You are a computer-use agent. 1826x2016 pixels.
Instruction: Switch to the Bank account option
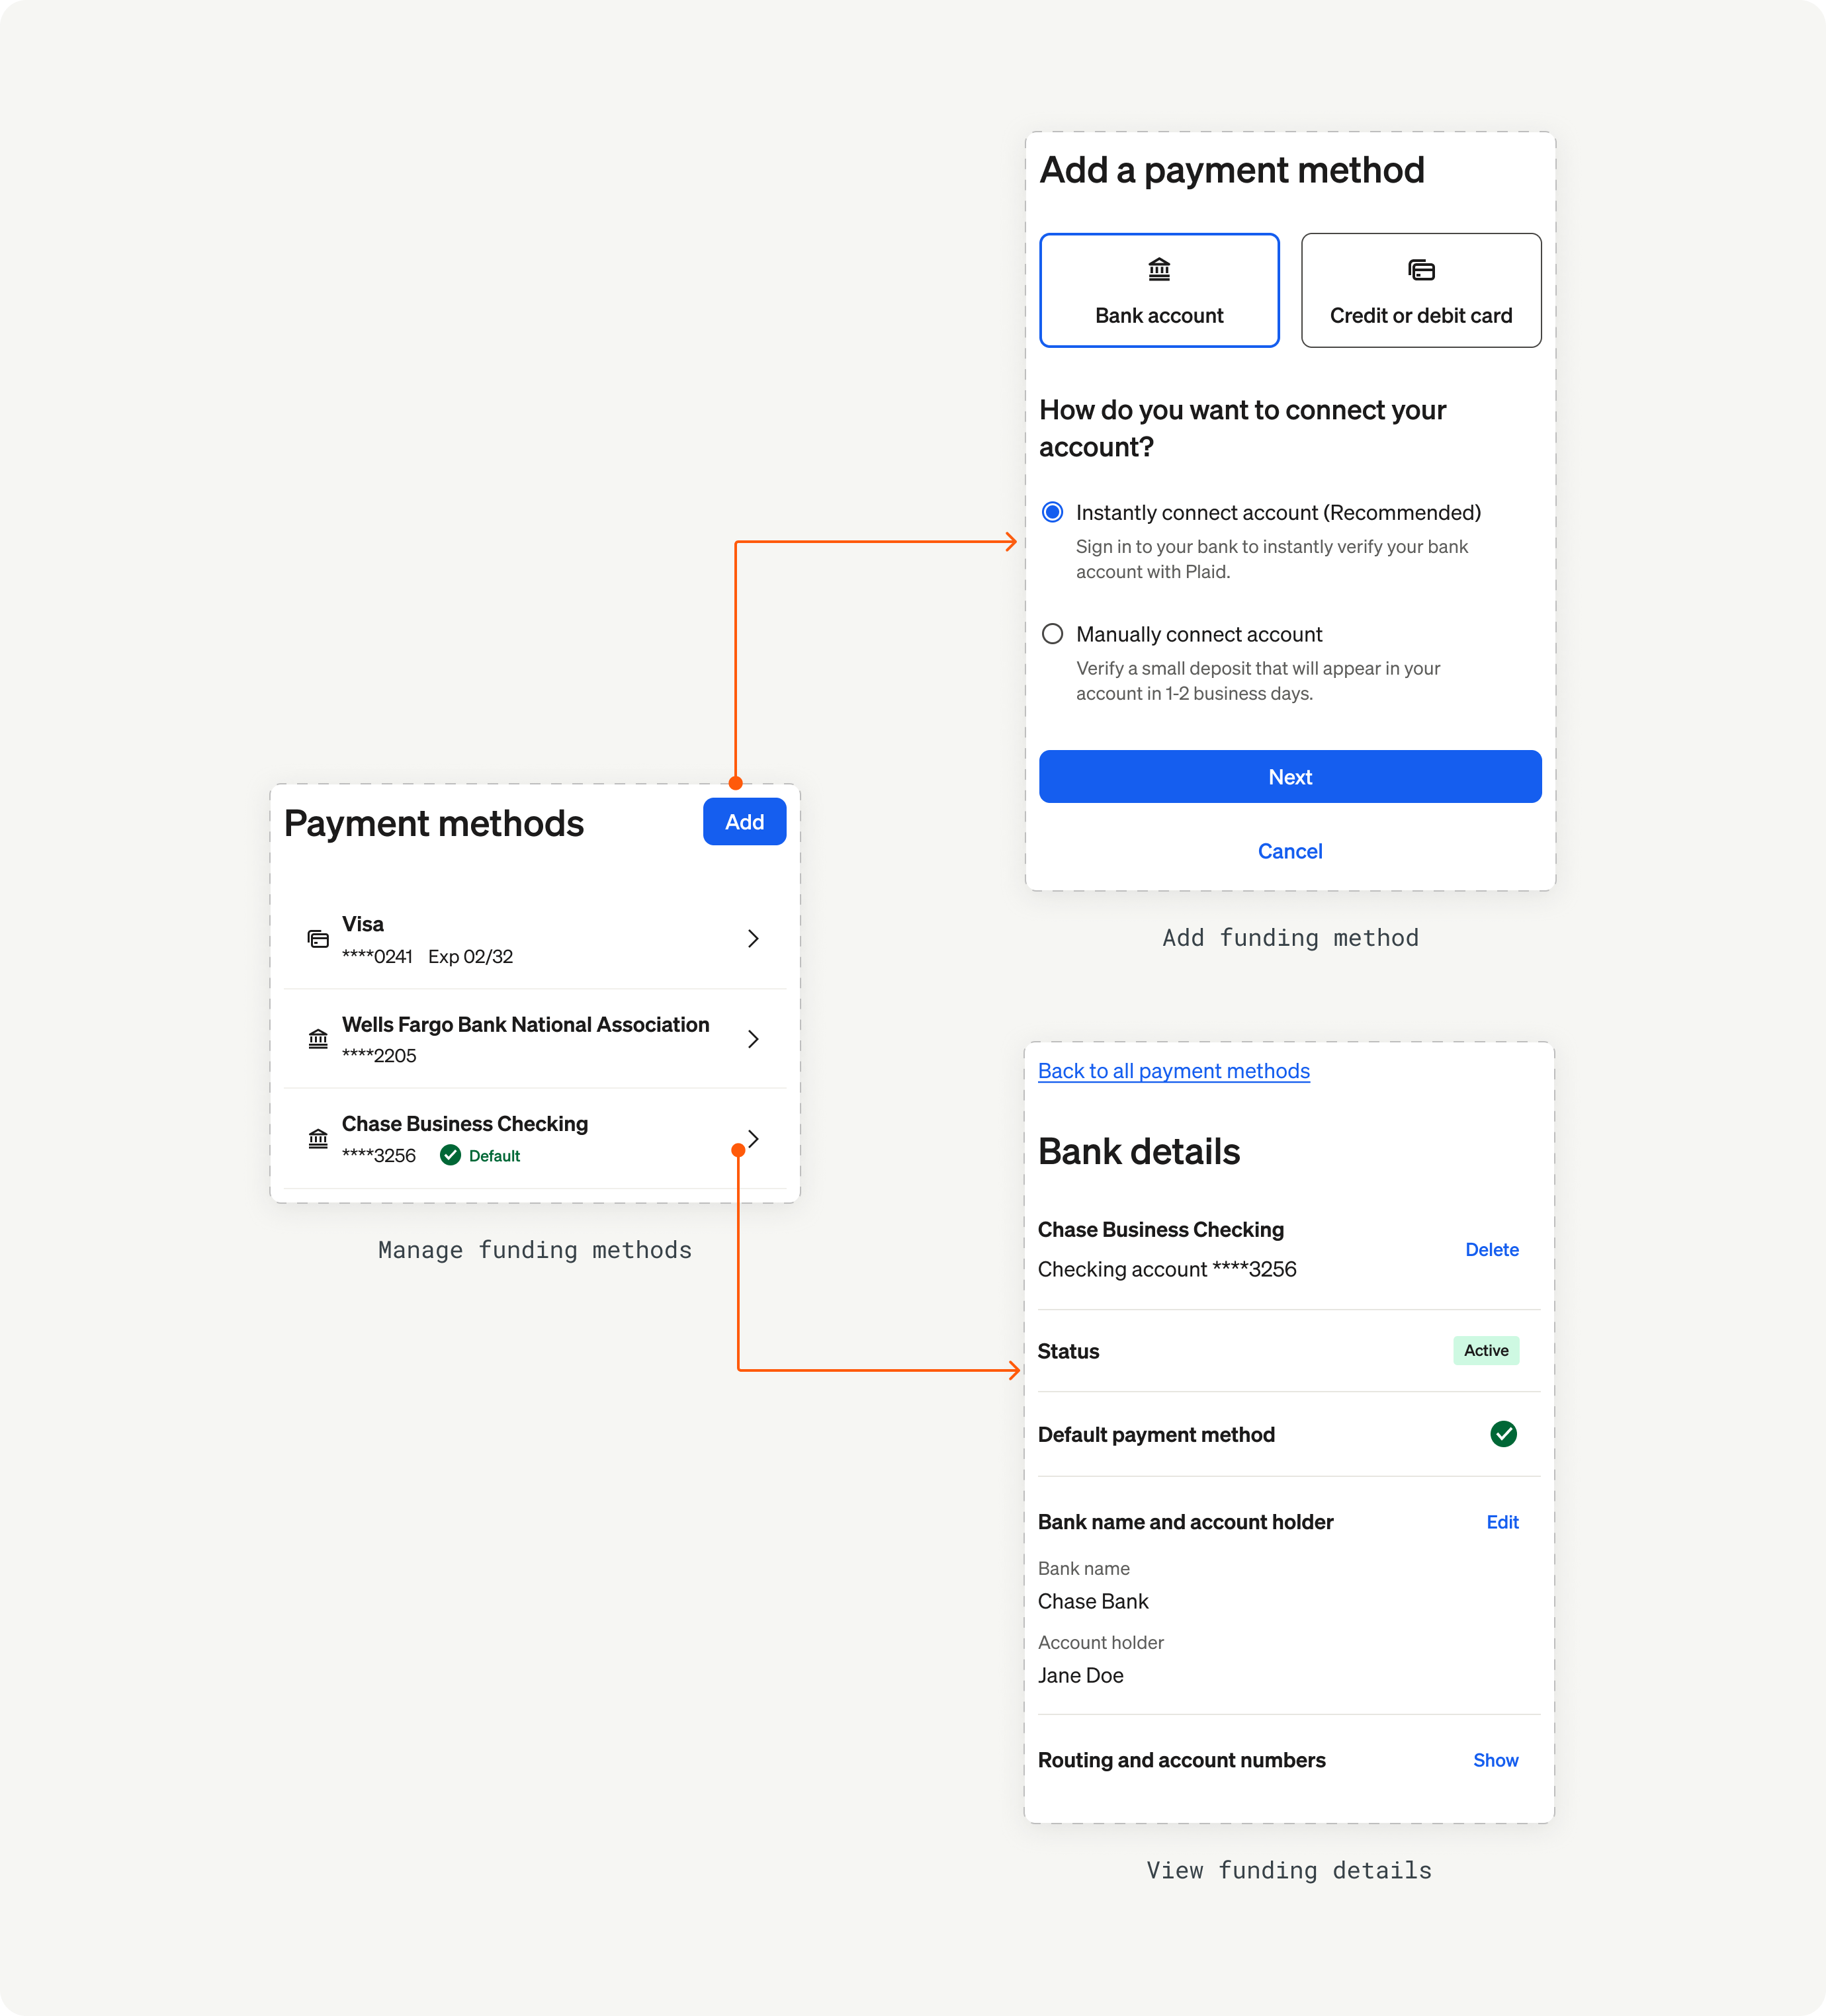pyautogui.click(x=1159, y=290)
